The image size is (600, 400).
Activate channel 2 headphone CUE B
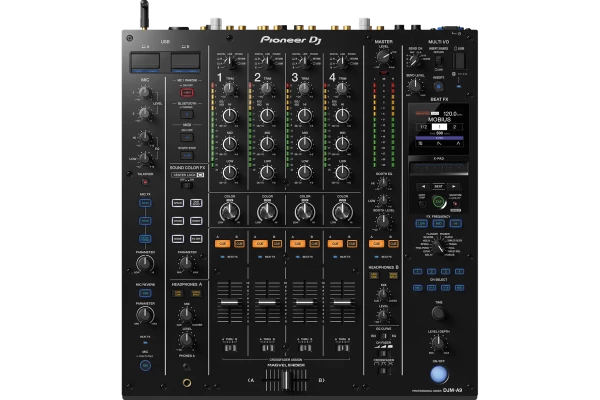pyautogui.click(x=277, y=243)
